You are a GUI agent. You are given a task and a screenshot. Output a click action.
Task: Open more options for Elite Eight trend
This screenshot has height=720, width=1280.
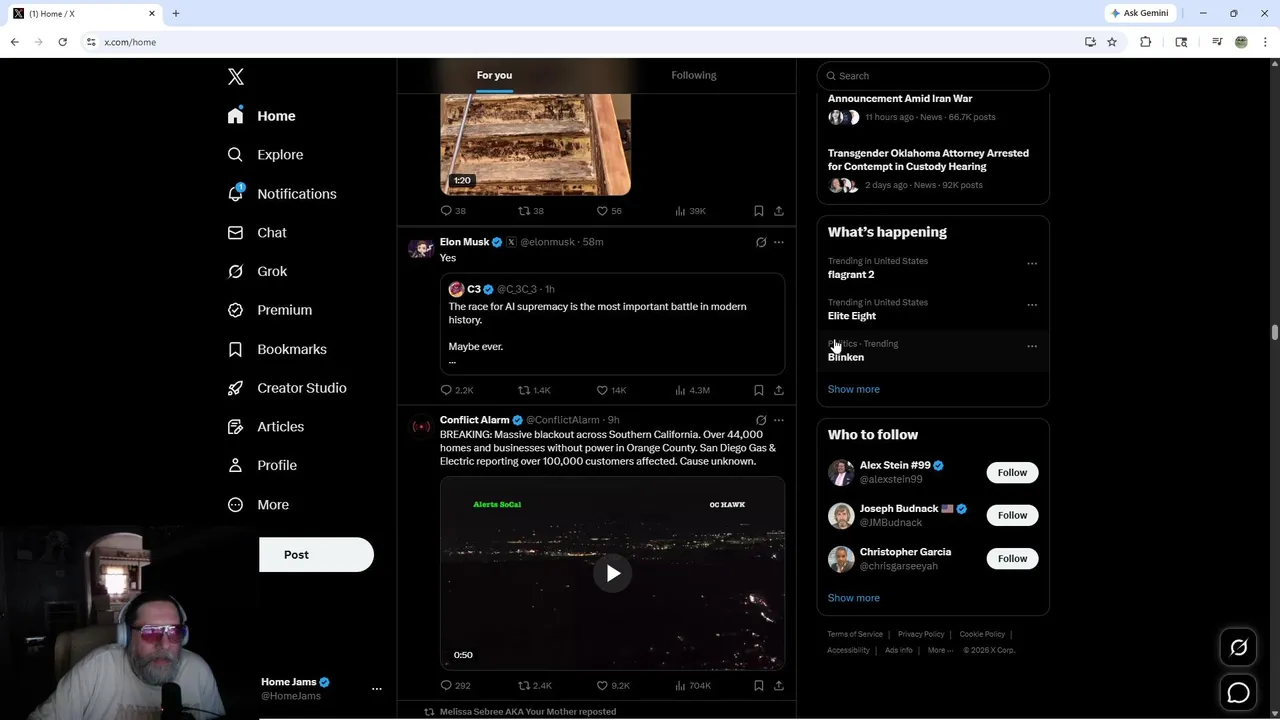[1032, 305]
